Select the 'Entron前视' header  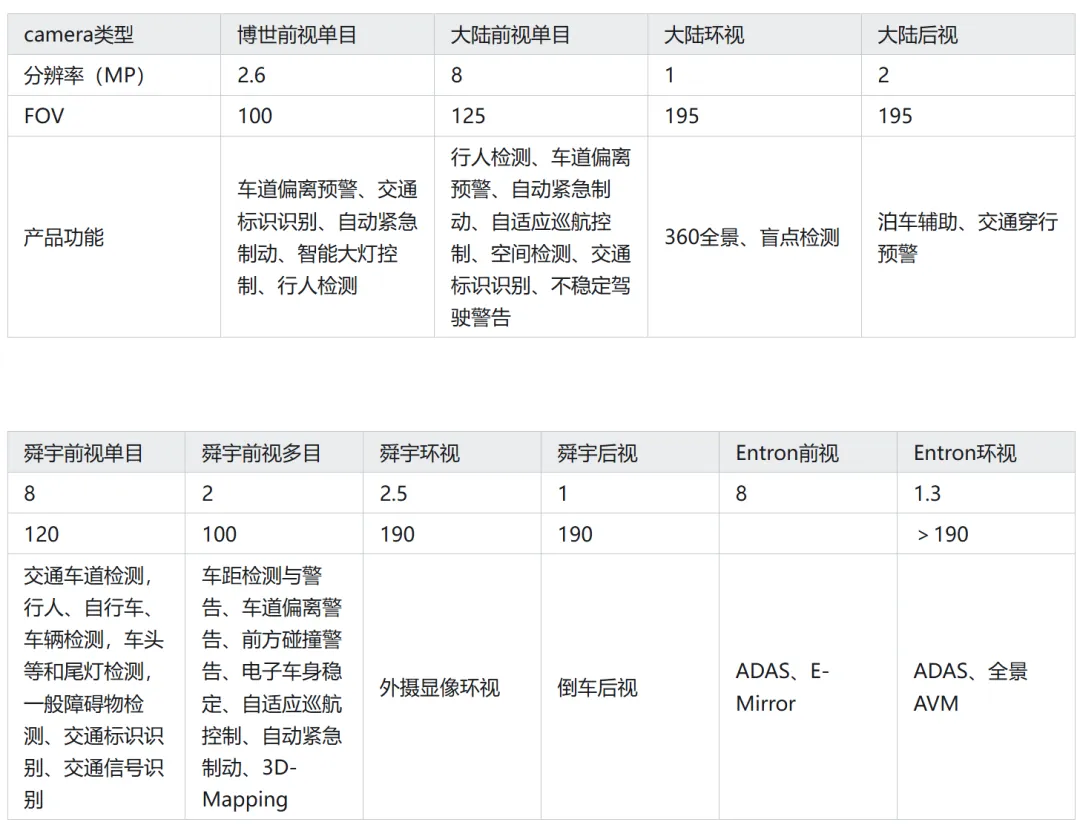click(808, 452)
